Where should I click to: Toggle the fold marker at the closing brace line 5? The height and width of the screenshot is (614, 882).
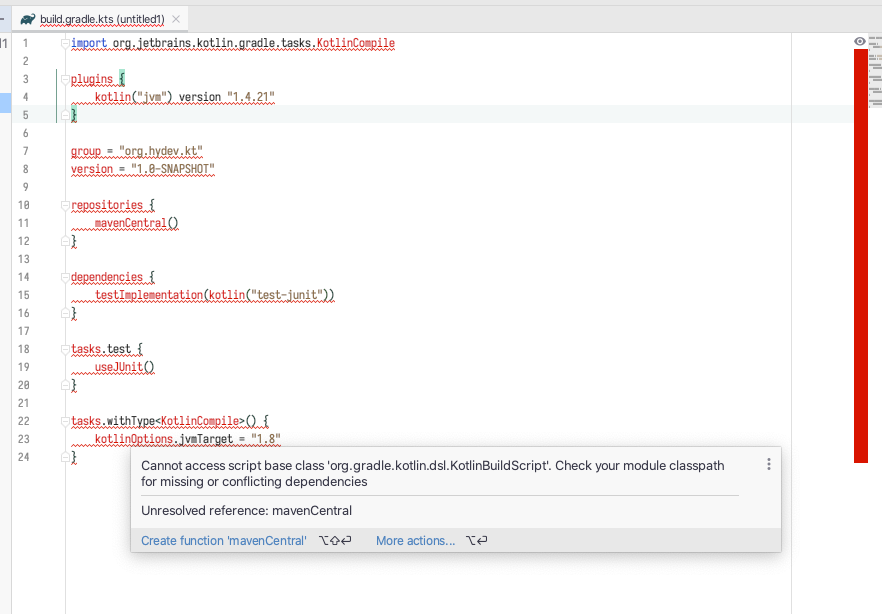(x=63, y=114)
